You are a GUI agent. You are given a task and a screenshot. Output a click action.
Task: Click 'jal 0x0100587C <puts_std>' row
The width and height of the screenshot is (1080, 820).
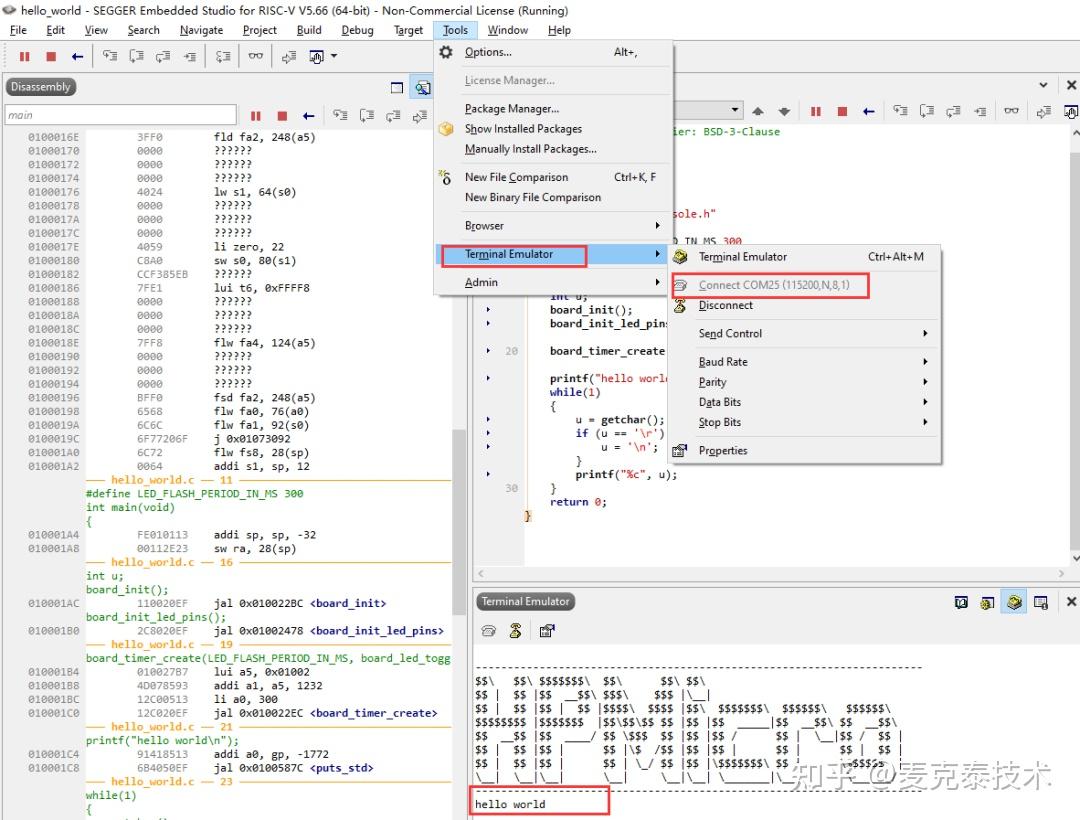(293, 768)
